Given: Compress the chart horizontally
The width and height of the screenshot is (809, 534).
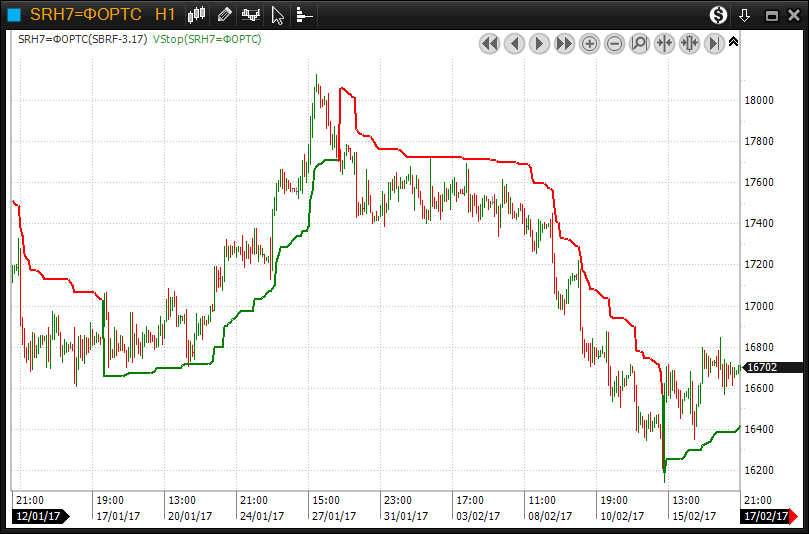Looking at the screenshot, I should [x=665, y=44].
